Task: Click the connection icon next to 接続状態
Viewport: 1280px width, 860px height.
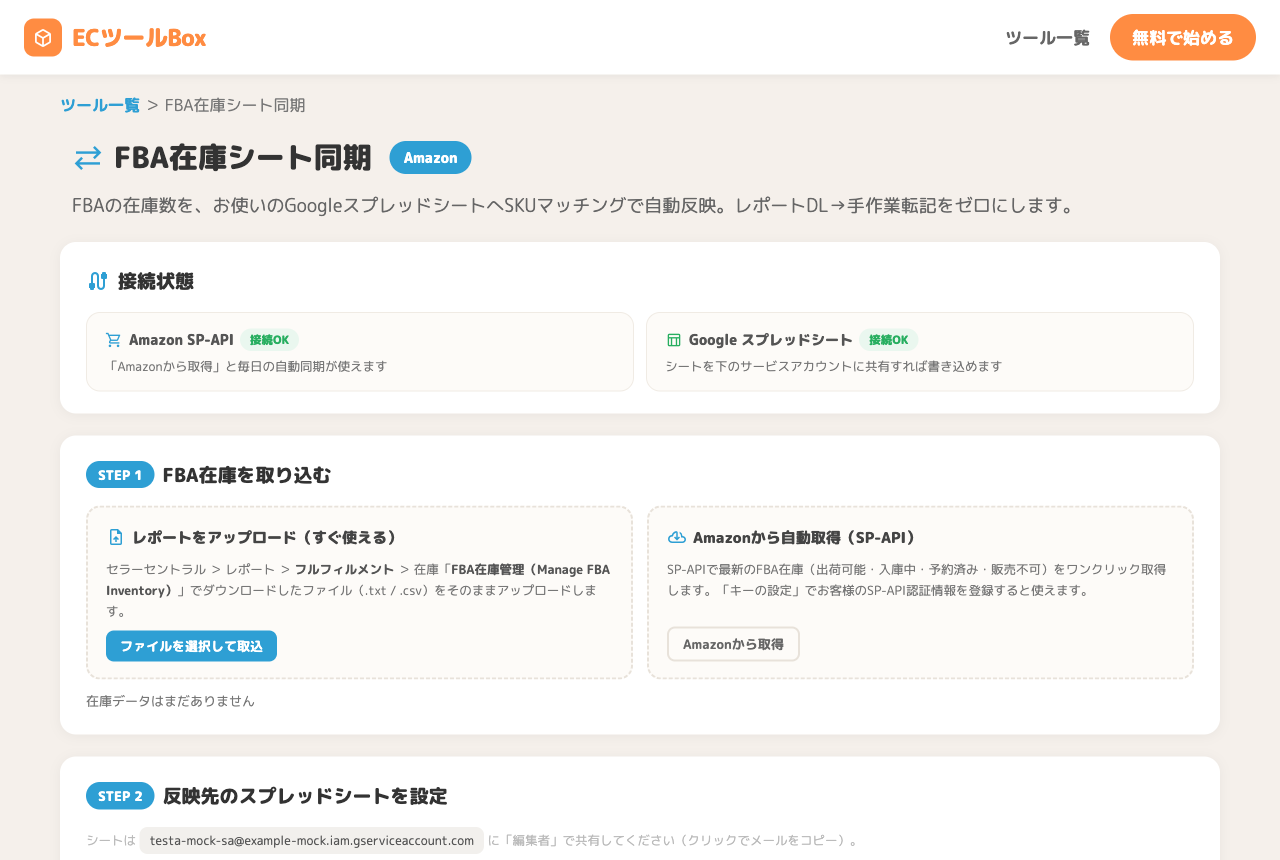Action: coord(97,281)
